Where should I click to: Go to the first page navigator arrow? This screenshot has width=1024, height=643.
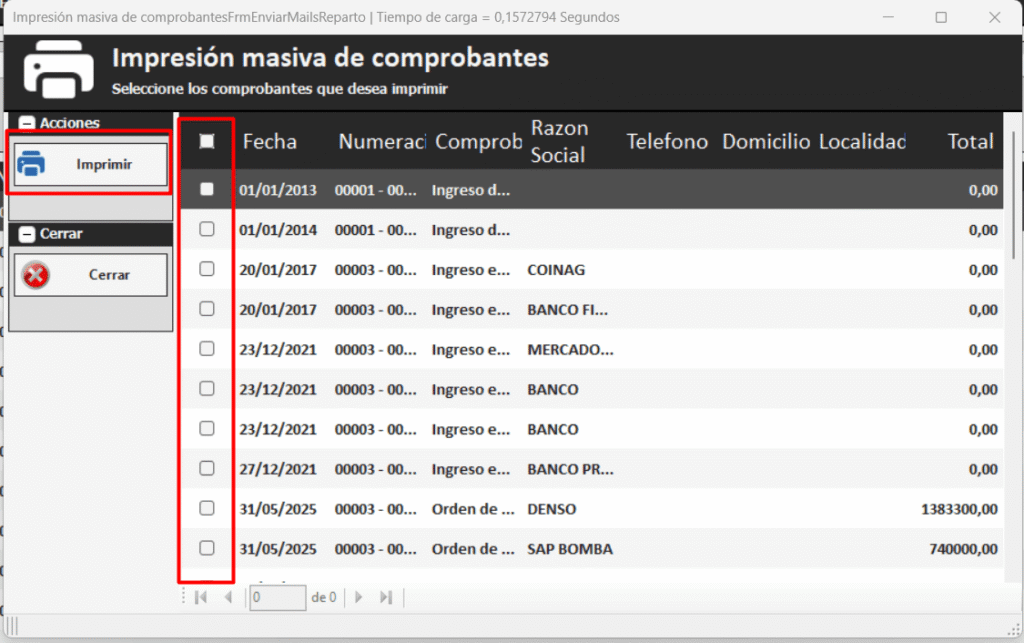[x=201, y=598]
